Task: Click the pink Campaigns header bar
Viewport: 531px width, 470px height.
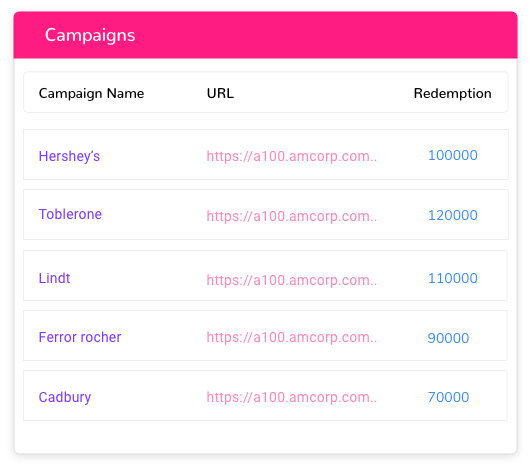Action: pos(266,35)
